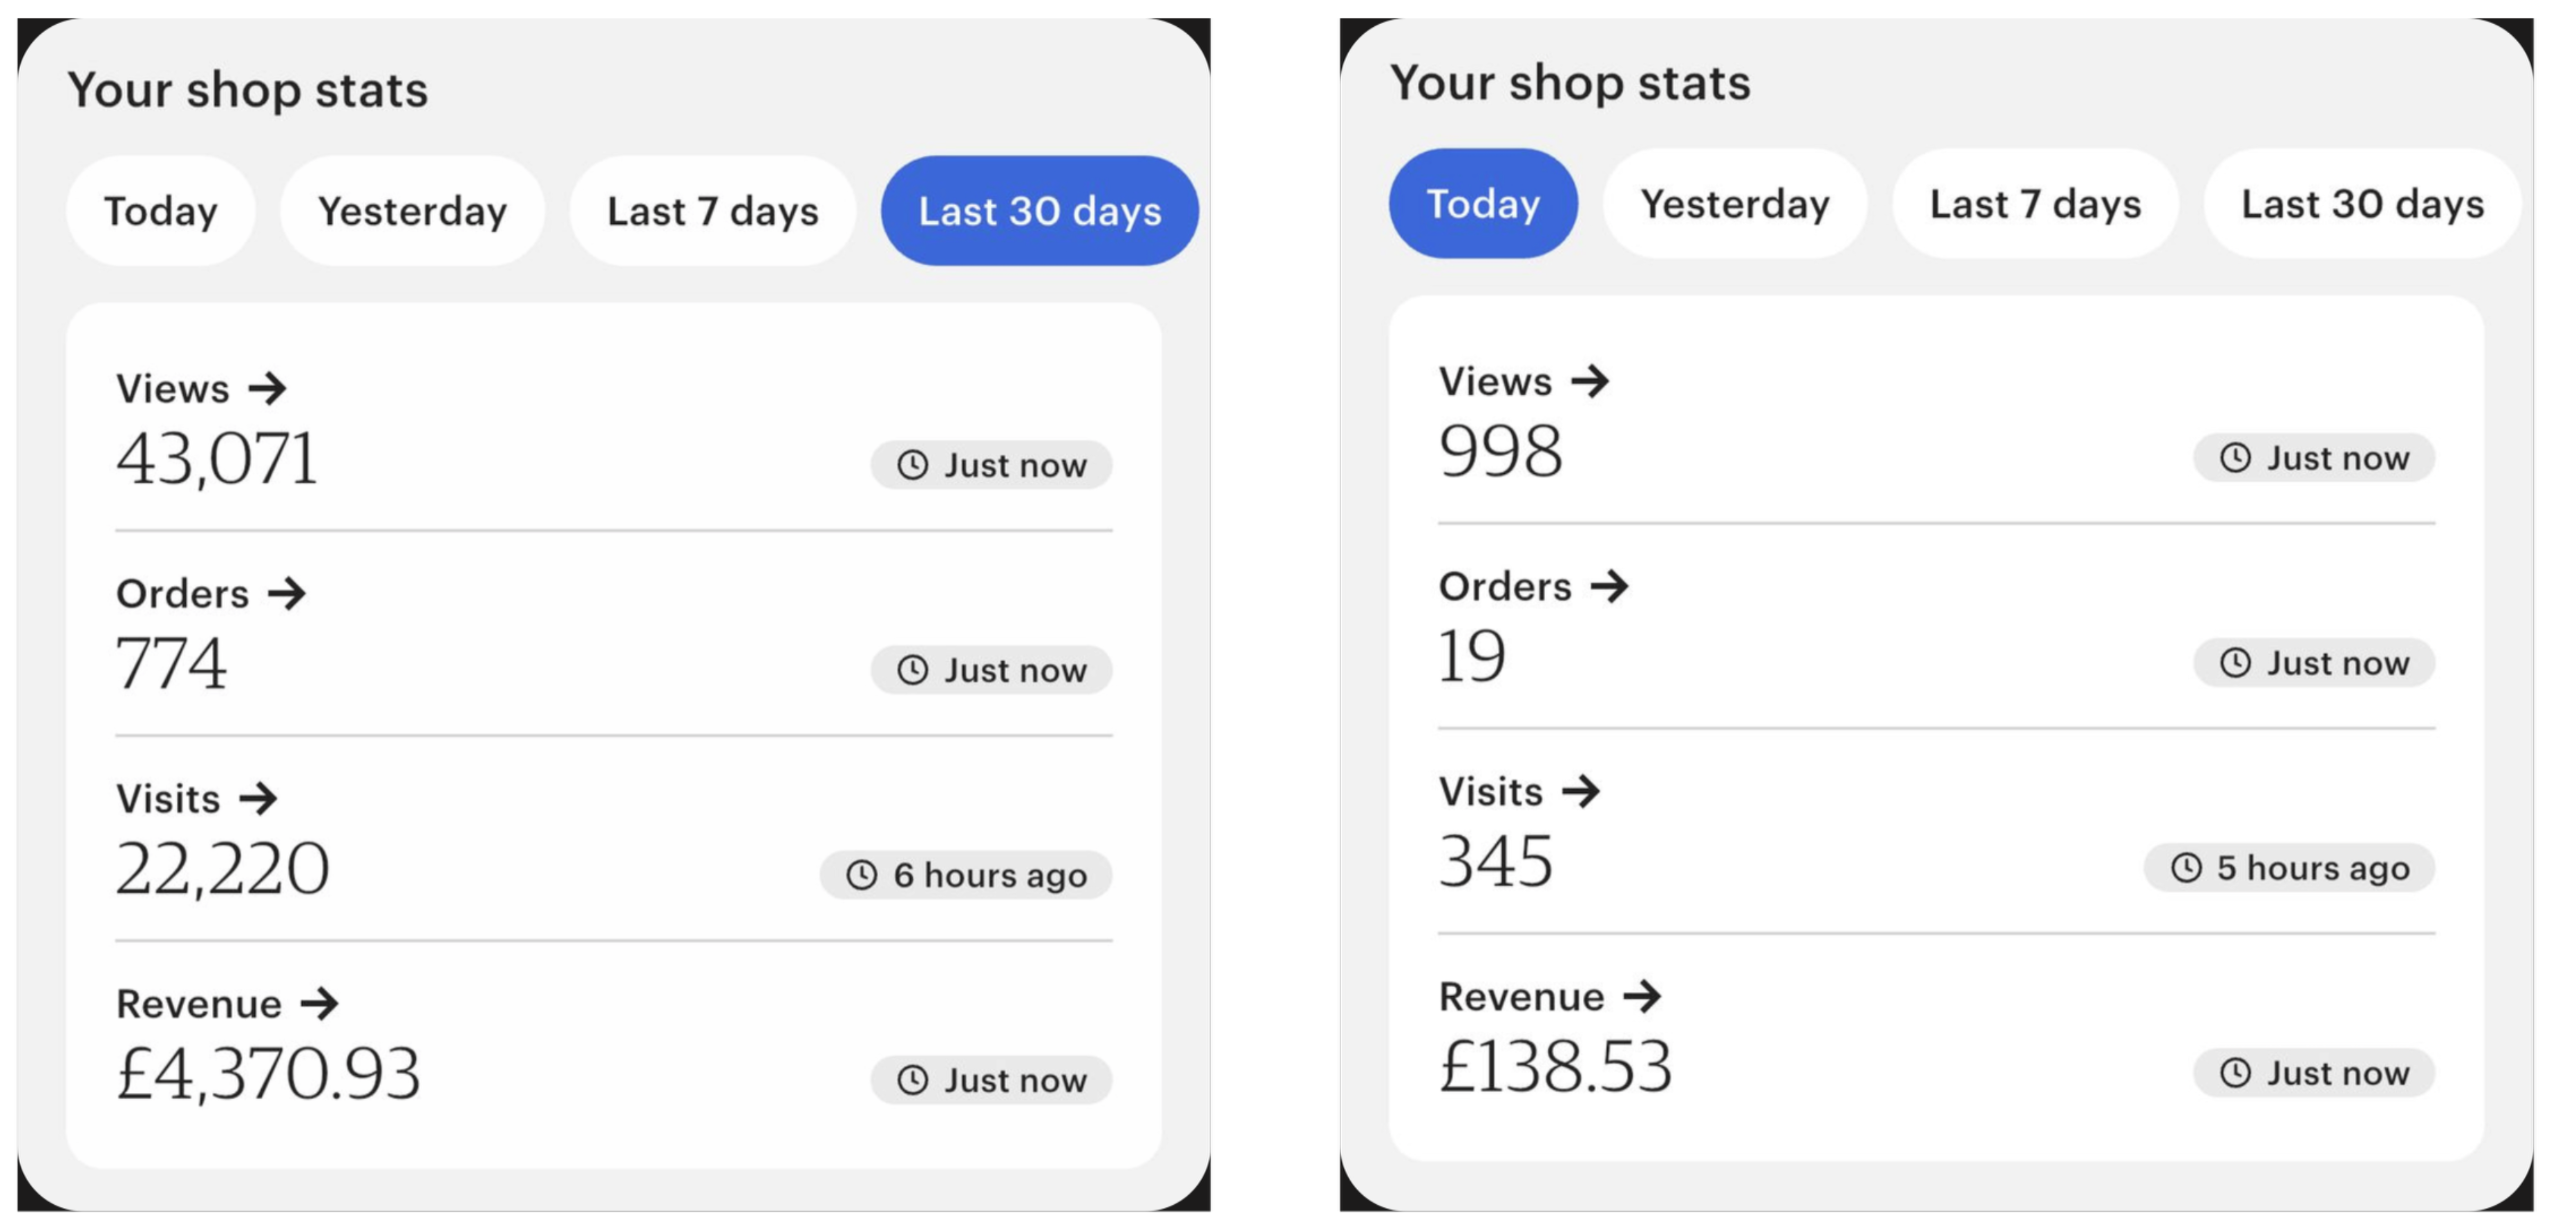2560x1231 pixels.
Task: Click arrow beside Revenue above £4,370.93
Action: click(320, 1003)
